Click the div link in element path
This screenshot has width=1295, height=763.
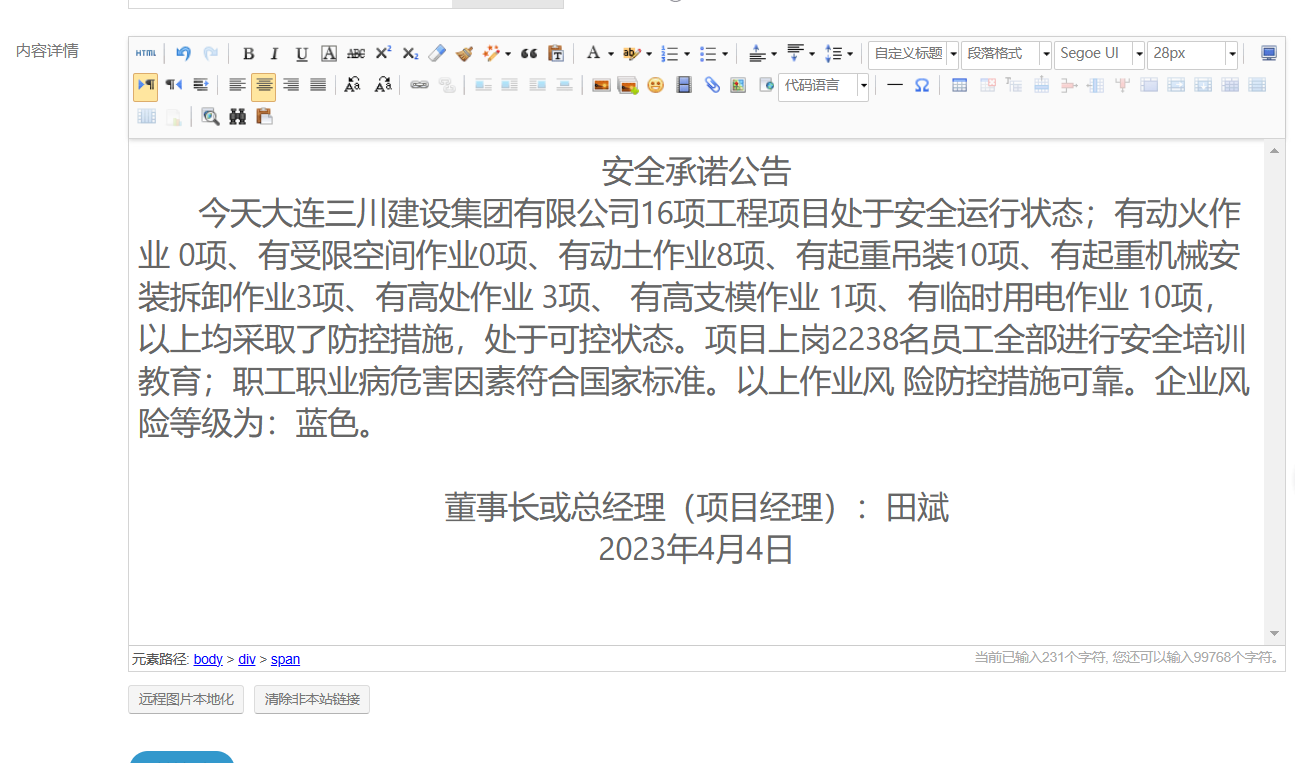point(247,659)
